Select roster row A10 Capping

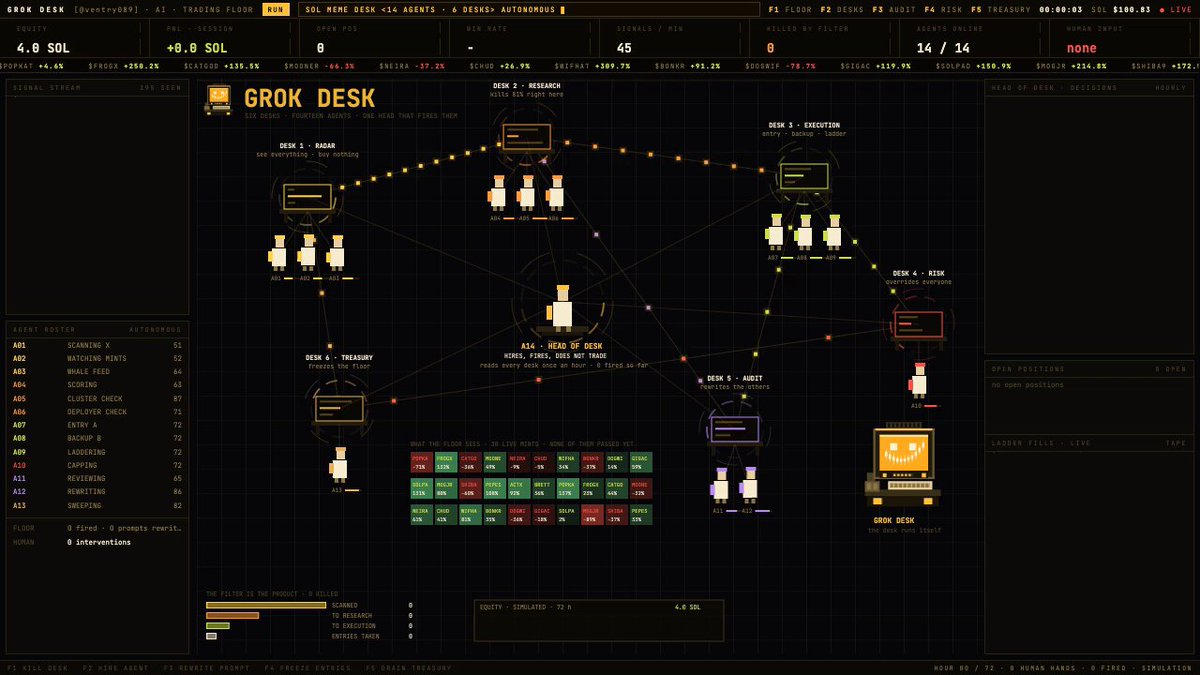pos(97,465)
